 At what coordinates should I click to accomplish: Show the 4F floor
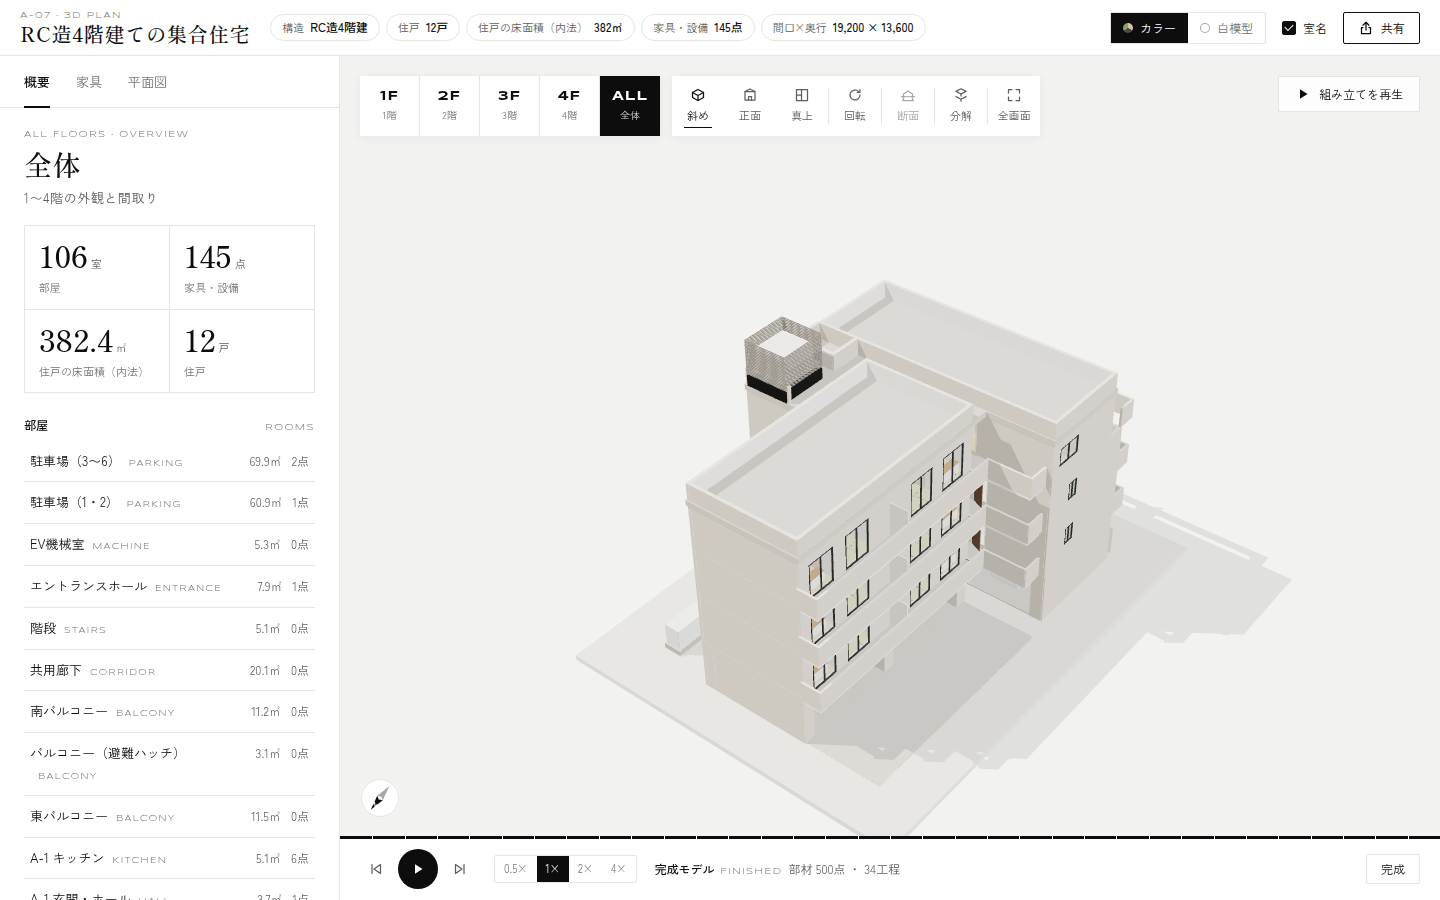tap(569, 105)
